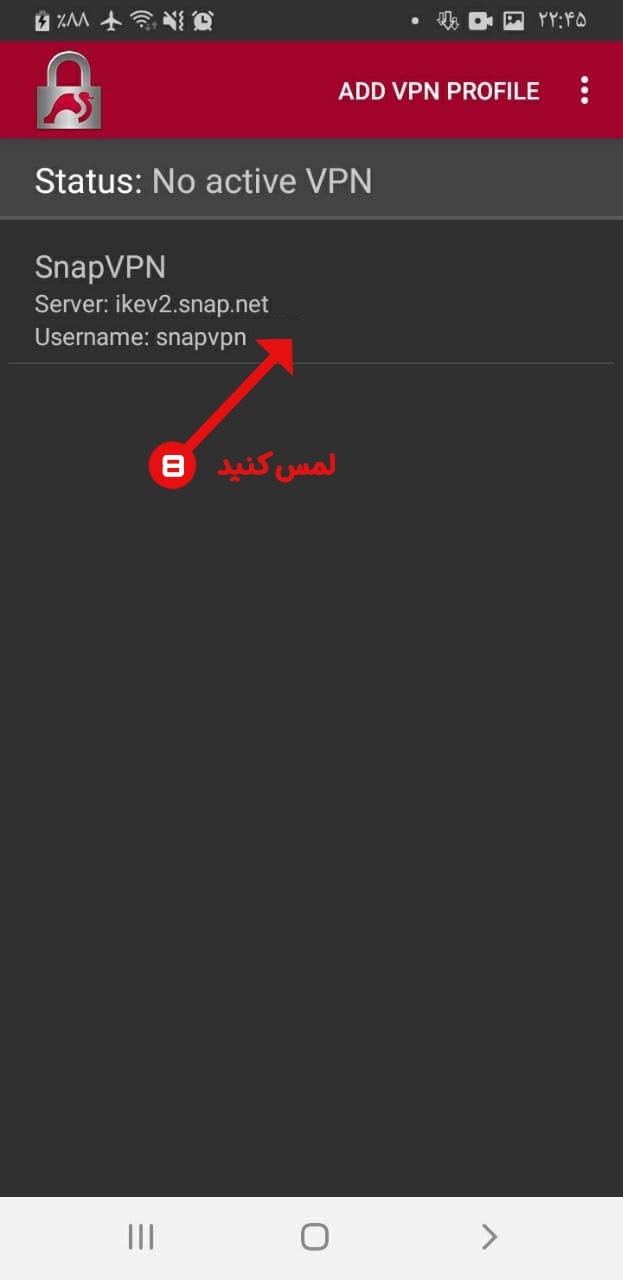This screenshot has height=1280, width=623.
Task: Tap the alarm clock status icon
Action: (x=202, y=20)
